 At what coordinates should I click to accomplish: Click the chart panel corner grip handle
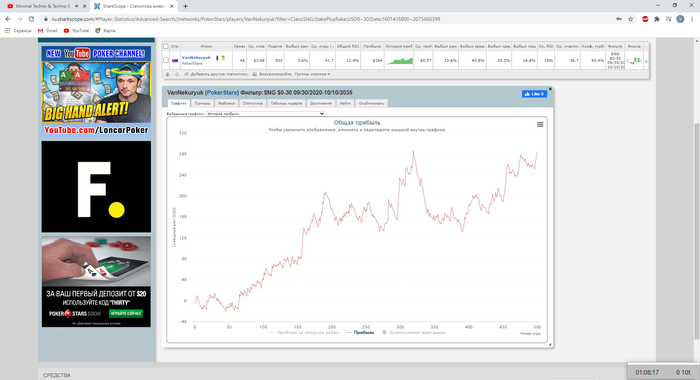pos(550,344)
